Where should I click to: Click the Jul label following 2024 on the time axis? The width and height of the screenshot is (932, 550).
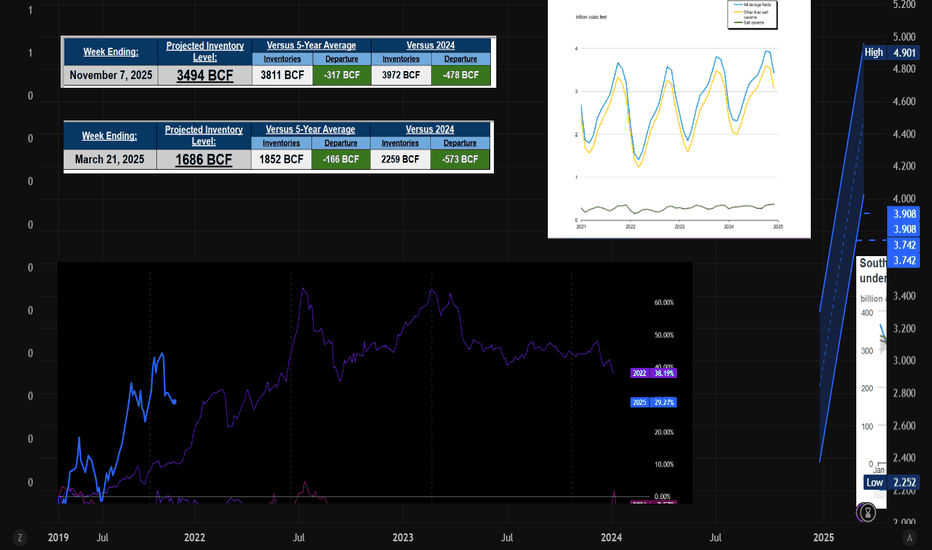(715, 538)
